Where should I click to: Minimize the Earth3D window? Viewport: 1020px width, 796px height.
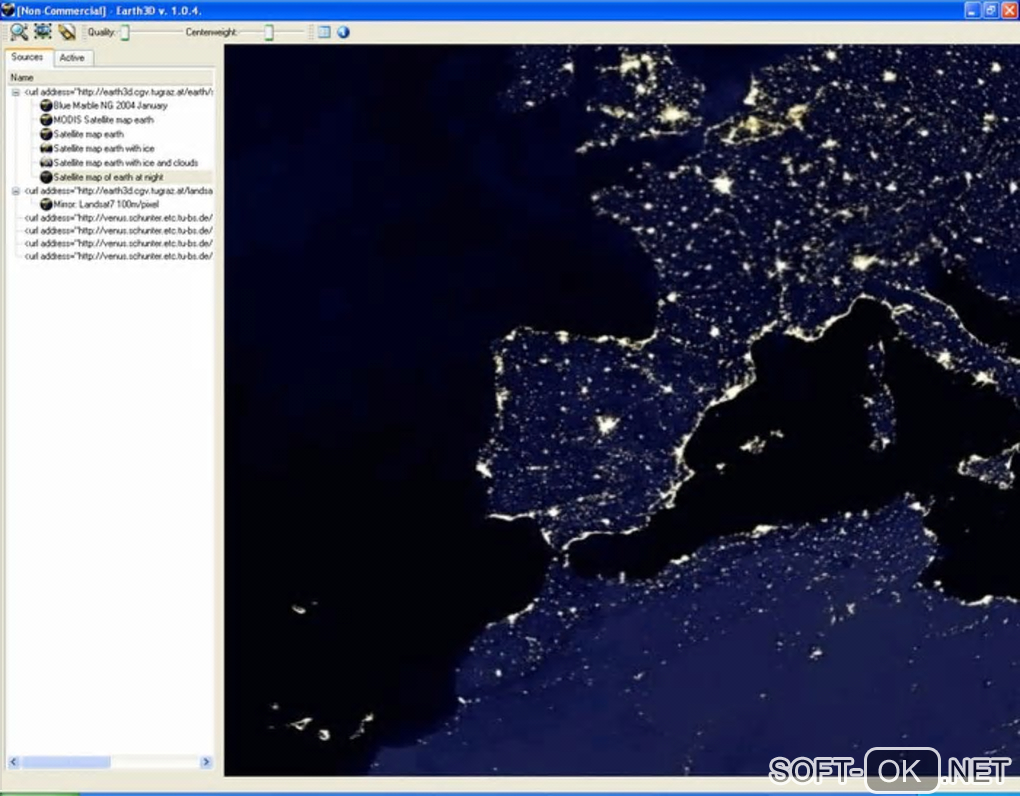[972, 10]
